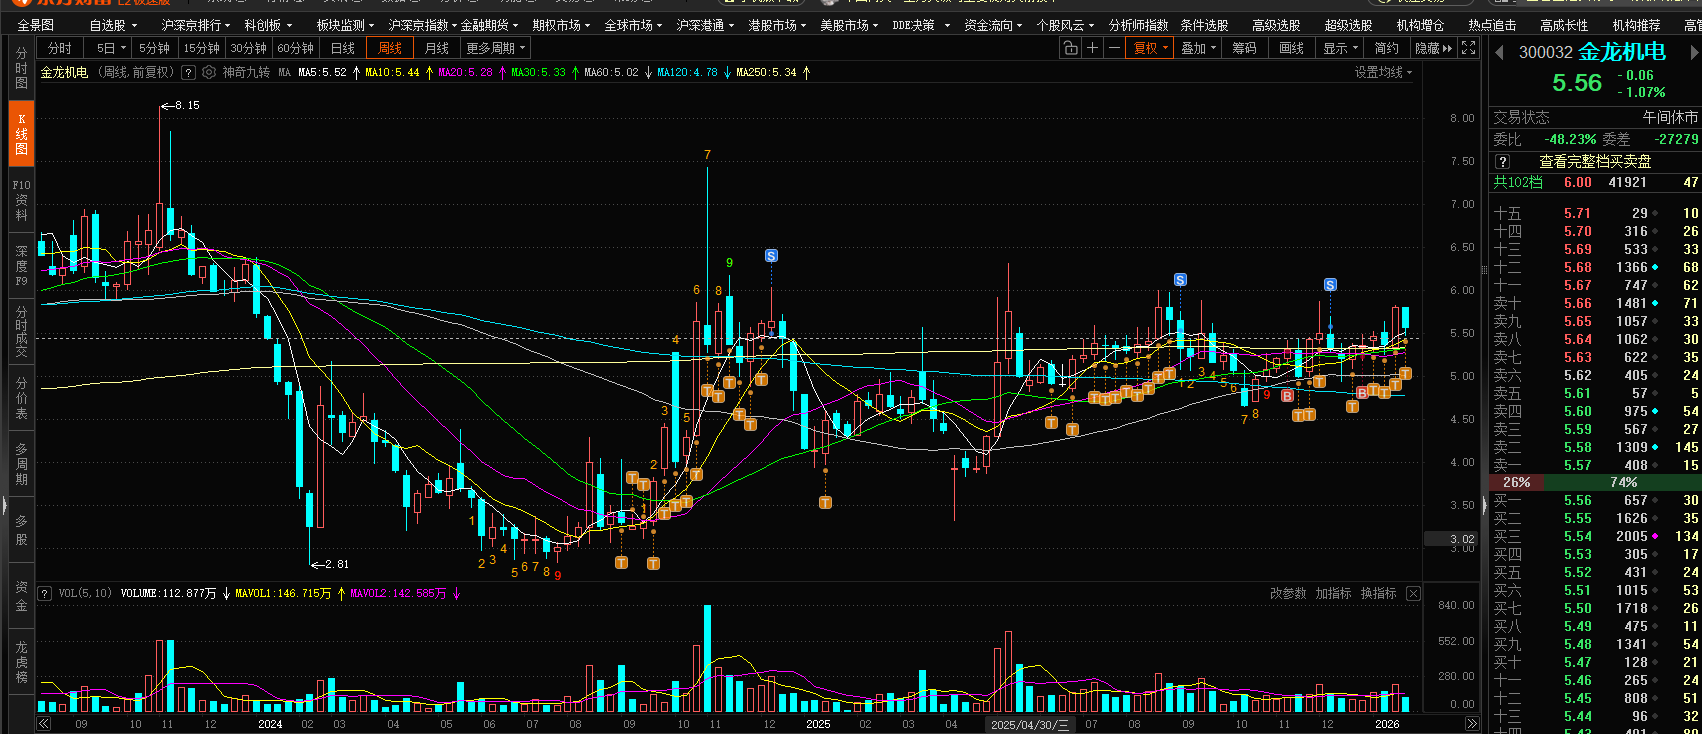Image resolution: width=1702 pixels, height=734 pixels.
Task: Go to previous stock with left arrow
Action: (x=1499, y=52)
